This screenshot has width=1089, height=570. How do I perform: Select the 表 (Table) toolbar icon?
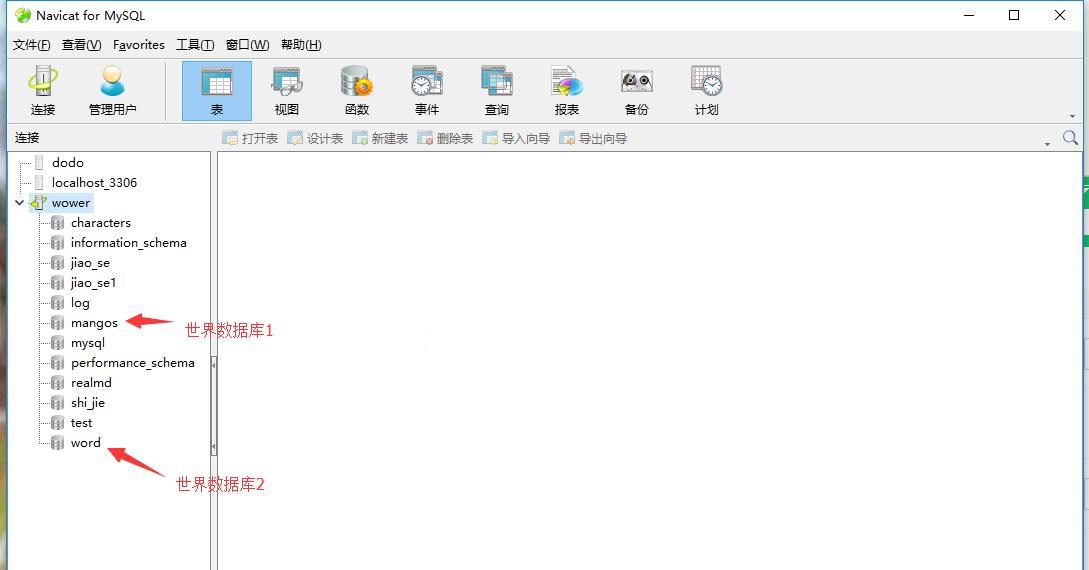tap(217, 91)
